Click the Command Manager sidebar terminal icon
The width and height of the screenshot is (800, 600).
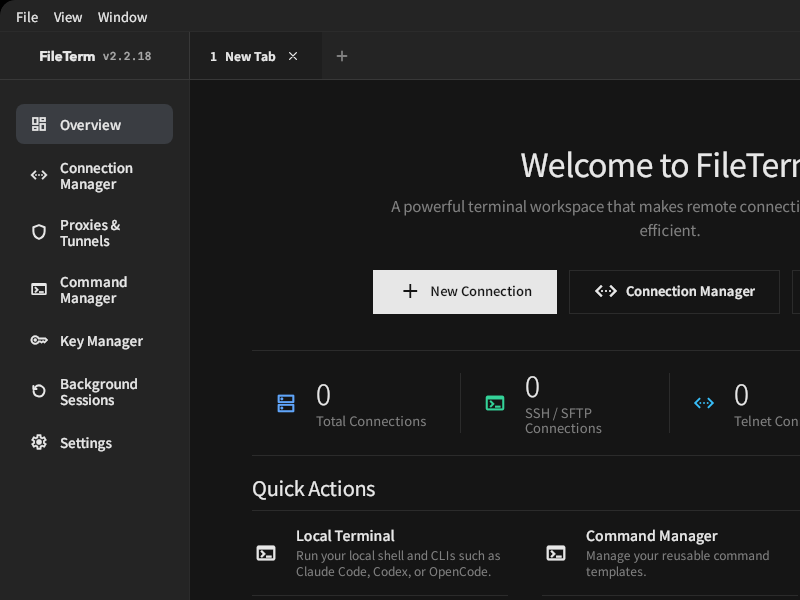(x=39, y=290)
